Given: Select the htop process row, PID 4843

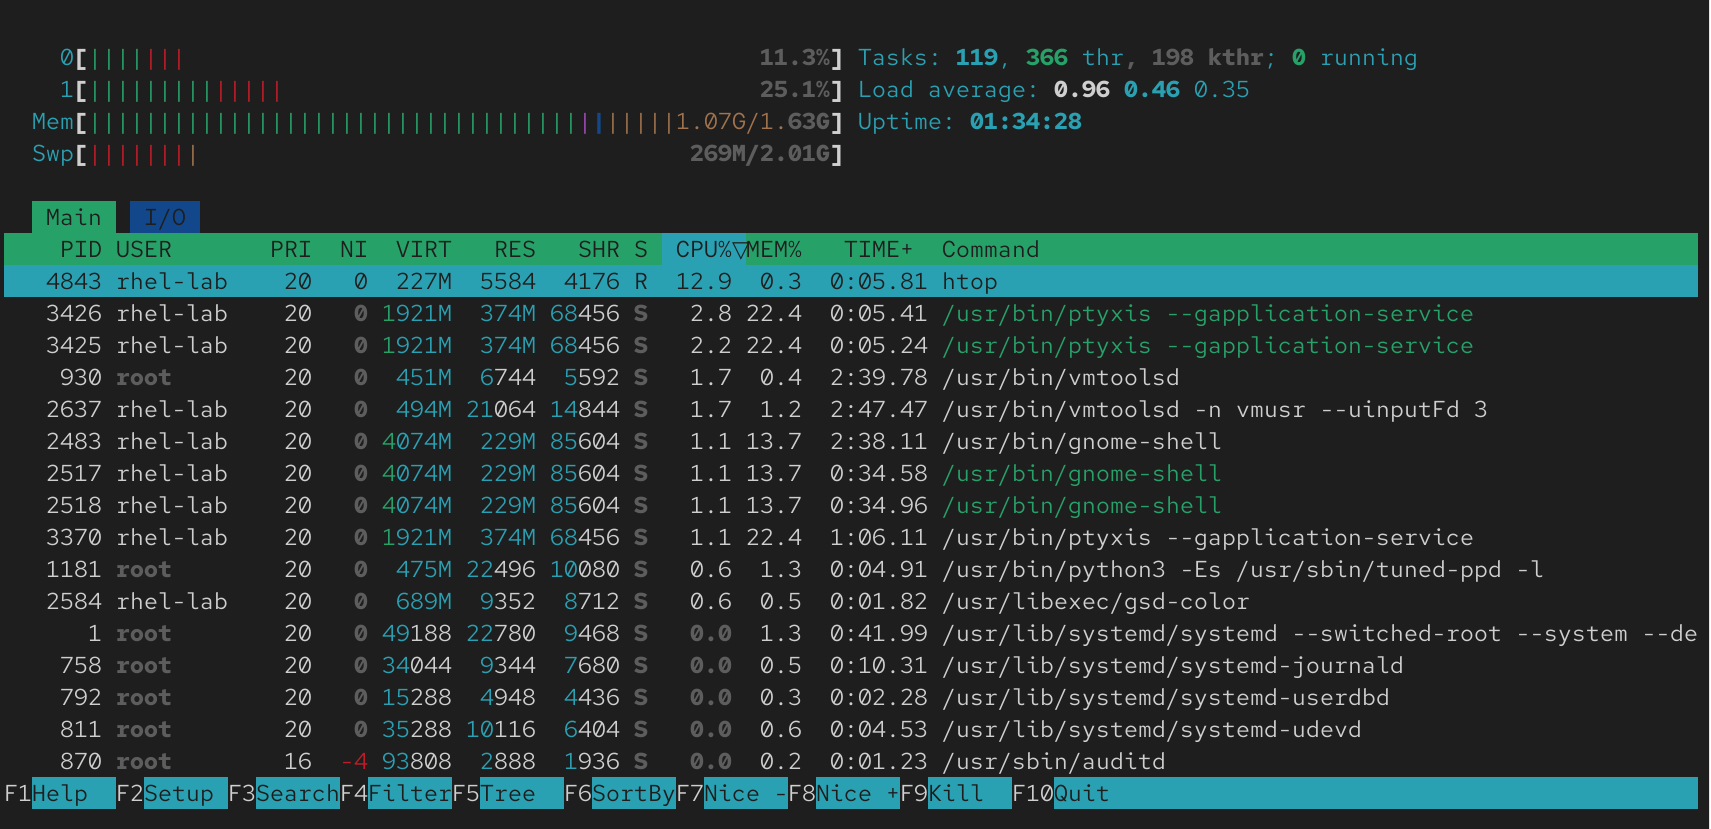Looking at the screenshot, I should click(x=851, y=281).
